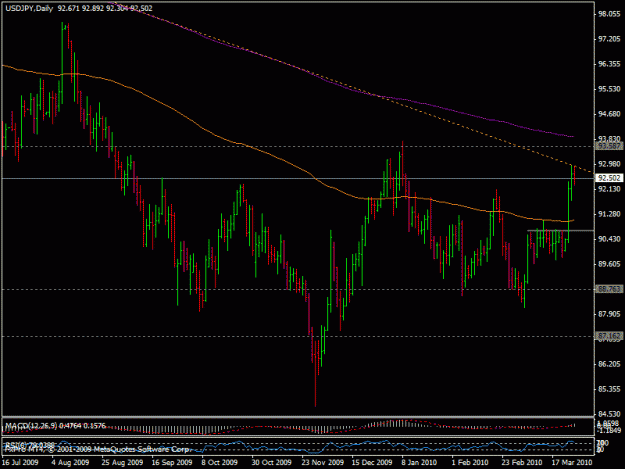Click the USDJPY,Daily chart title text
Screen dimensions: 625x469
pyautogui.click(x=29, y=8)
